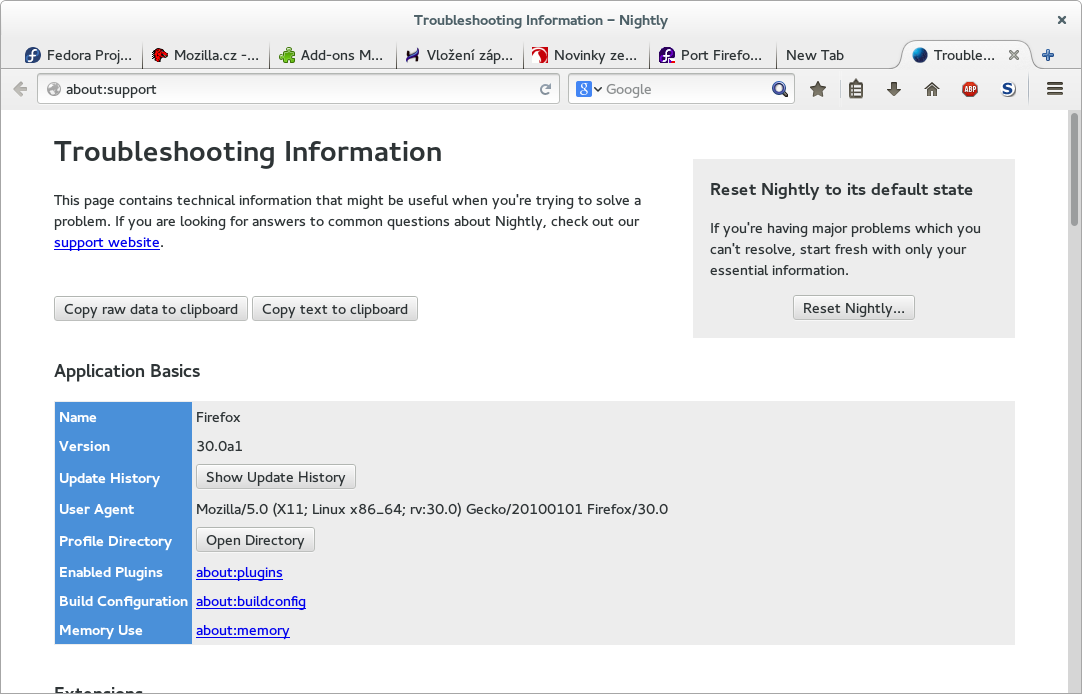
Task: Click the Troubleshooting Information page heading
Action: coord(248,152)
